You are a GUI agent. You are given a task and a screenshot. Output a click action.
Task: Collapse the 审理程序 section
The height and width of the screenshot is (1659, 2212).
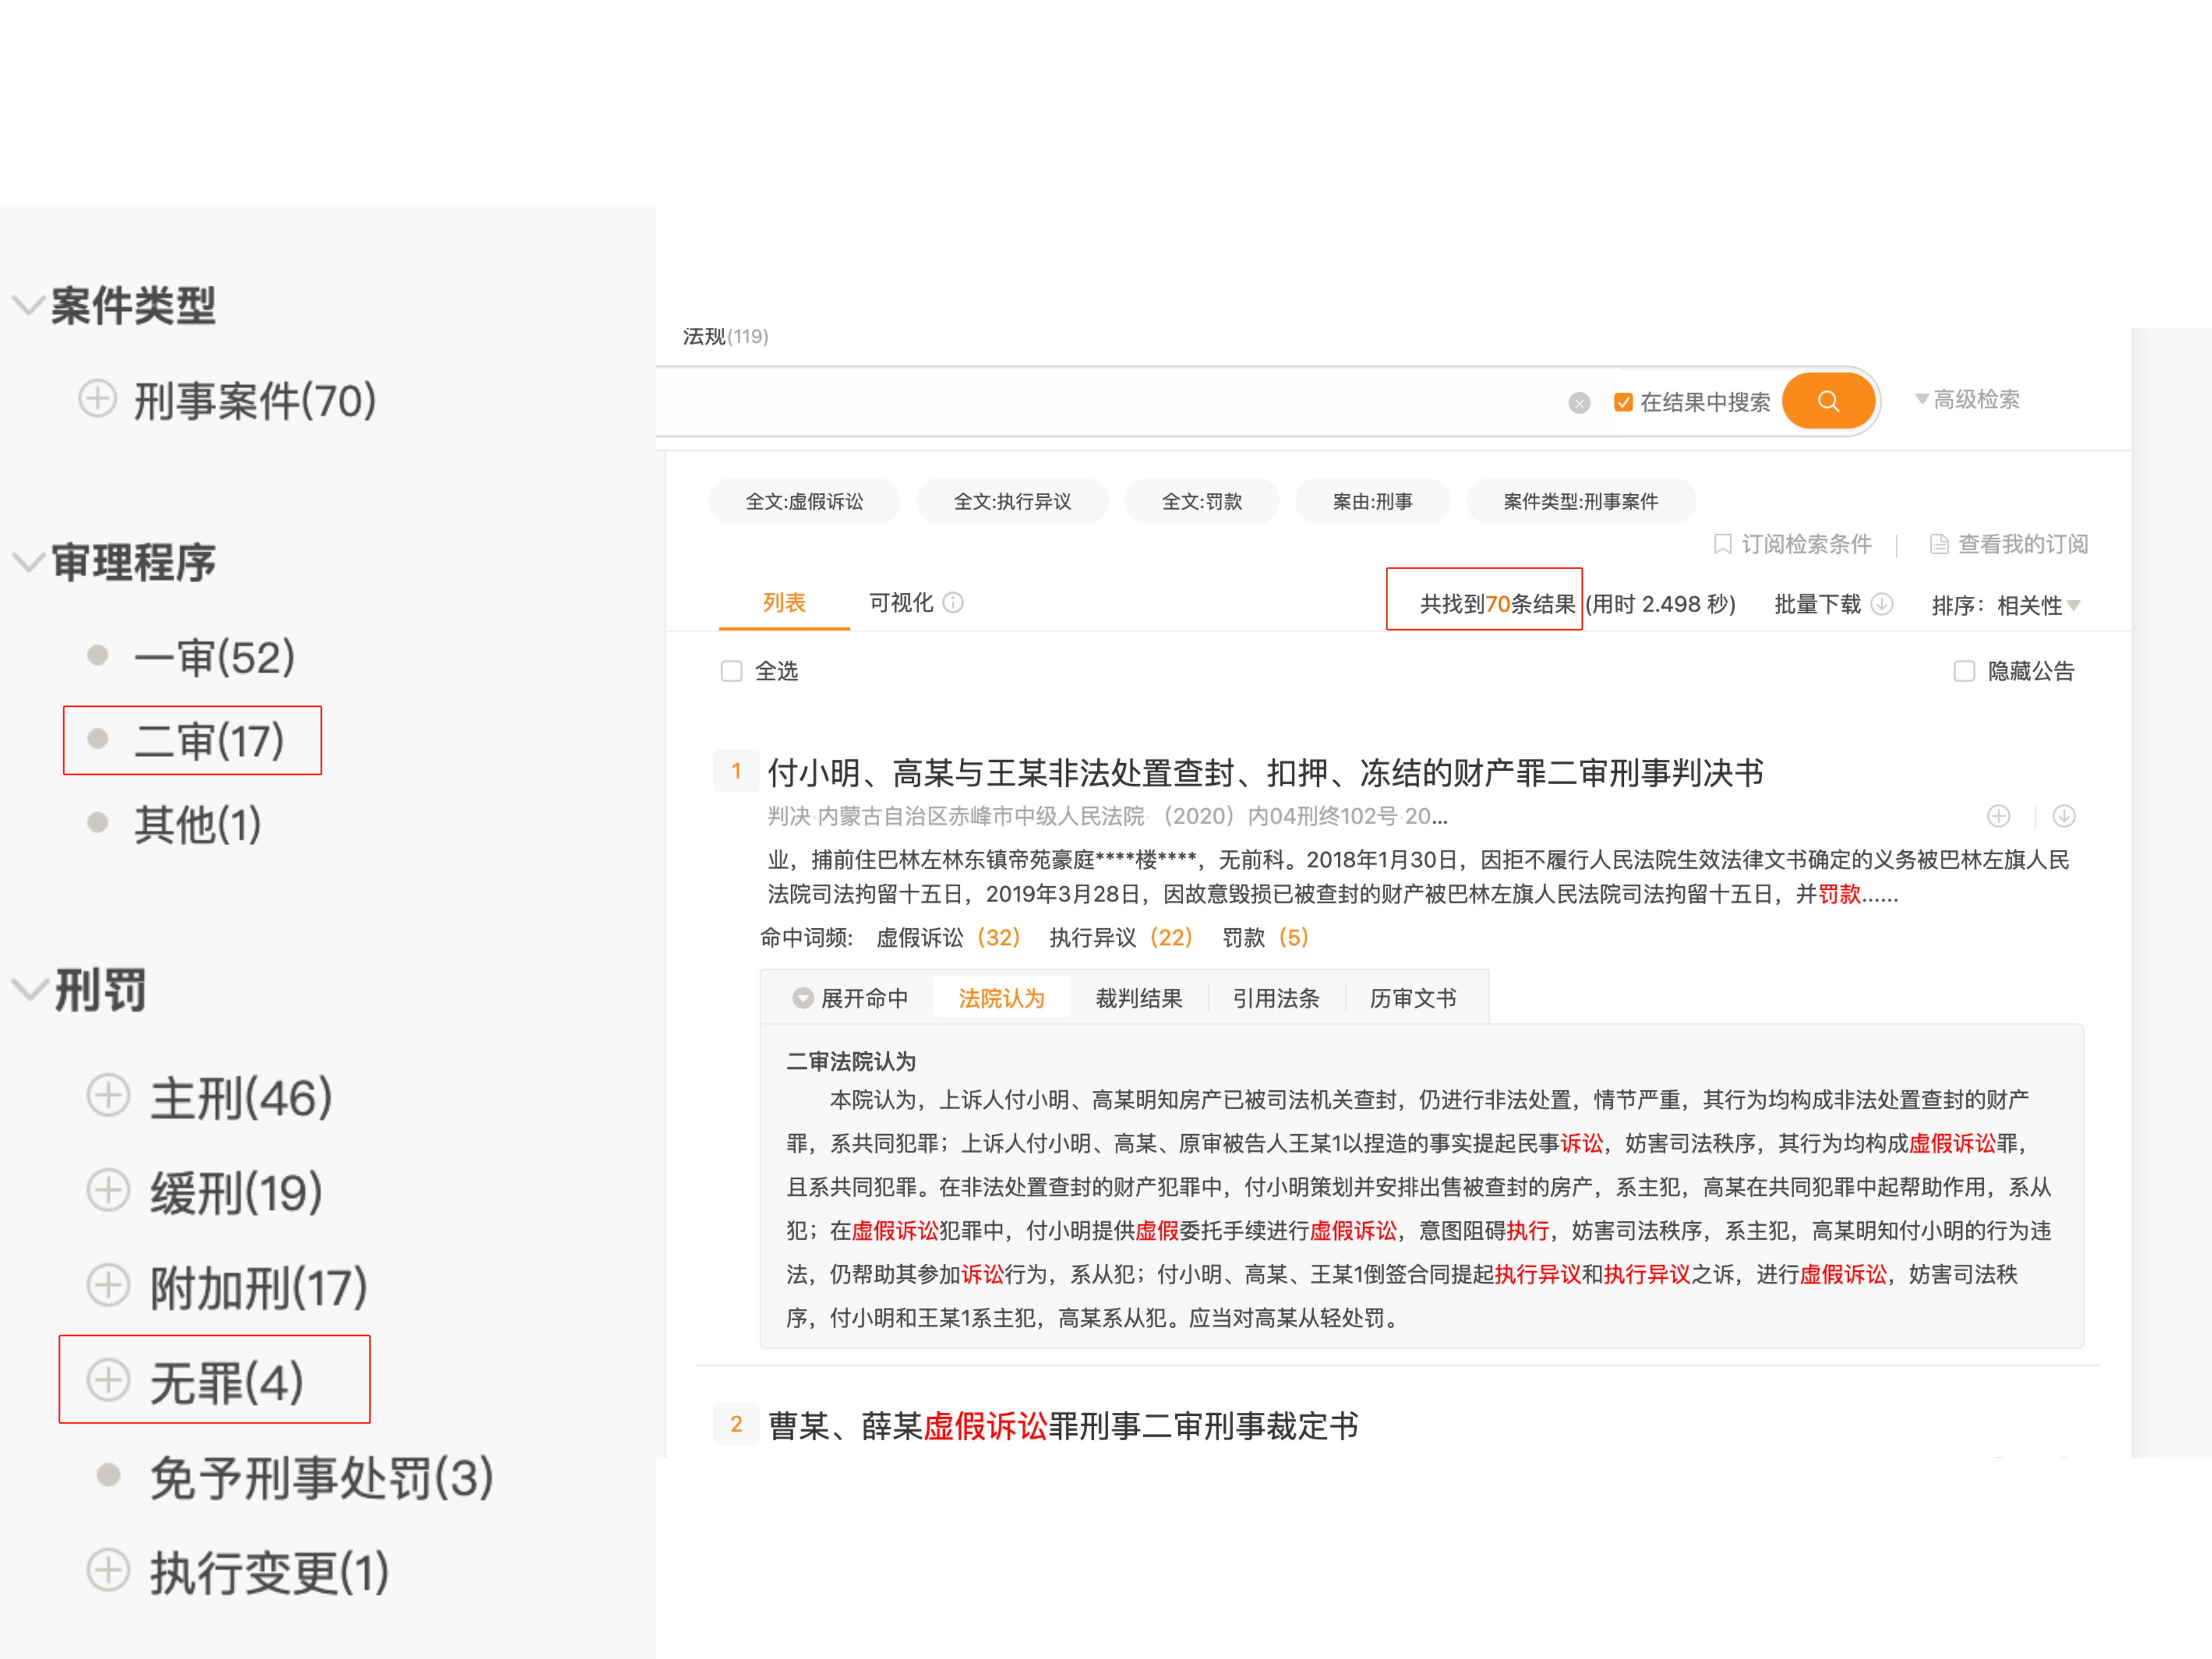(x=28, y=562)
